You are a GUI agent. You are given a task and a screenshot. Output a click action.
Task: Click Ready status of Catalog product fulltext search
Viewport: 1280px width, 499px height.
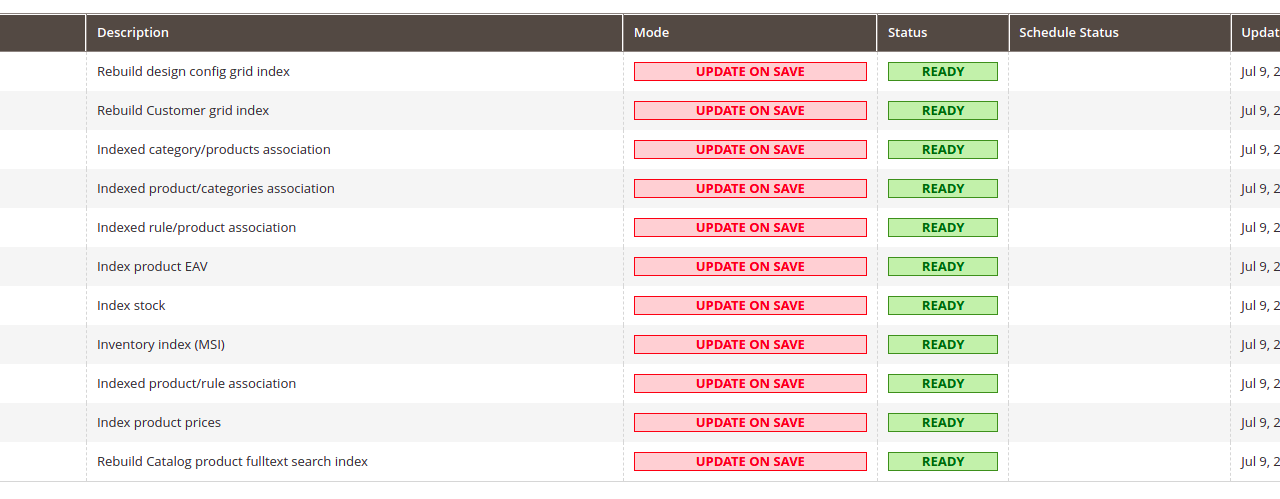point(943,462)
